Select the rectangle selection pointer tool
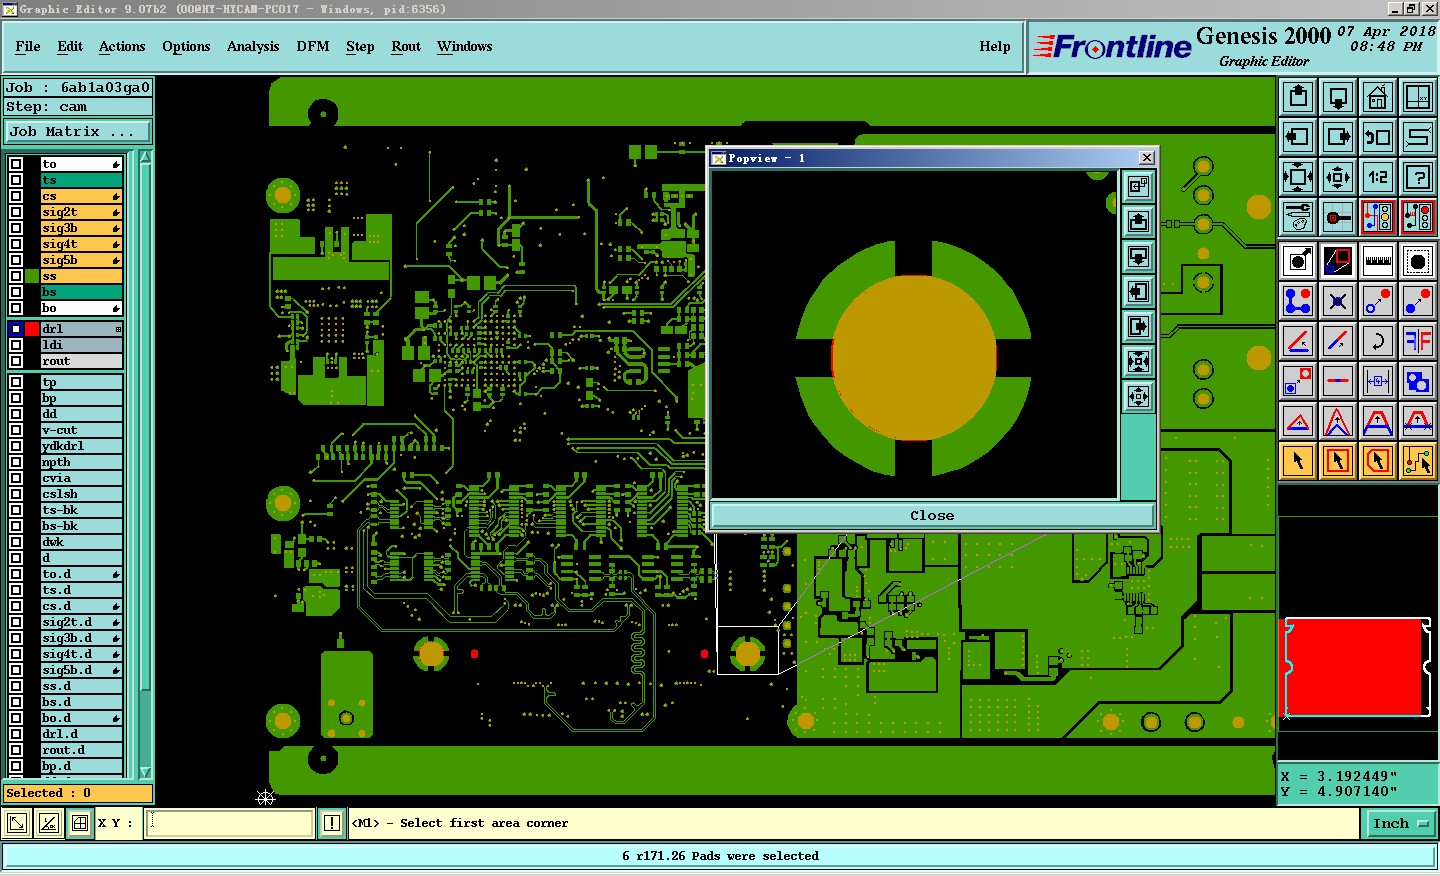1440x876 pixels. [1338, 461]
